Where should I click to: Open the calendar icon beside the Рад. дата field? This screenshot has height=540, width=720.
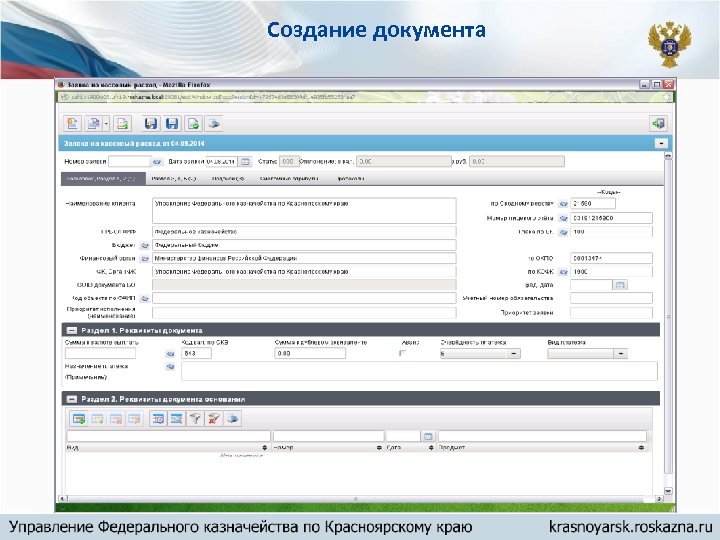[x=620, y=285]
